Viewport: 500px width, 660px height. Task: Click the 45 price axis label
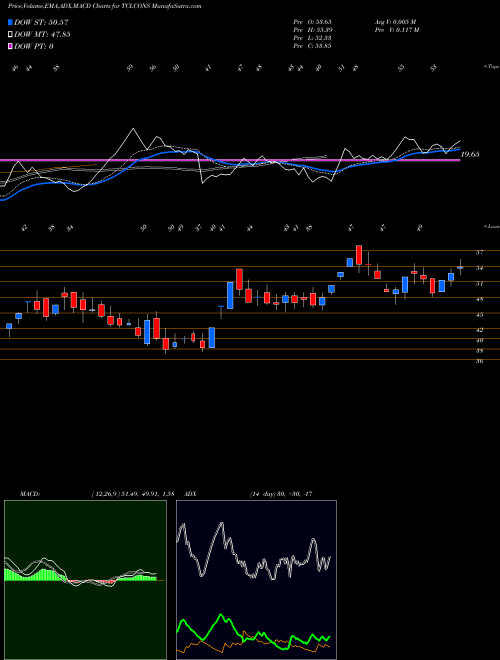[479, 314]
